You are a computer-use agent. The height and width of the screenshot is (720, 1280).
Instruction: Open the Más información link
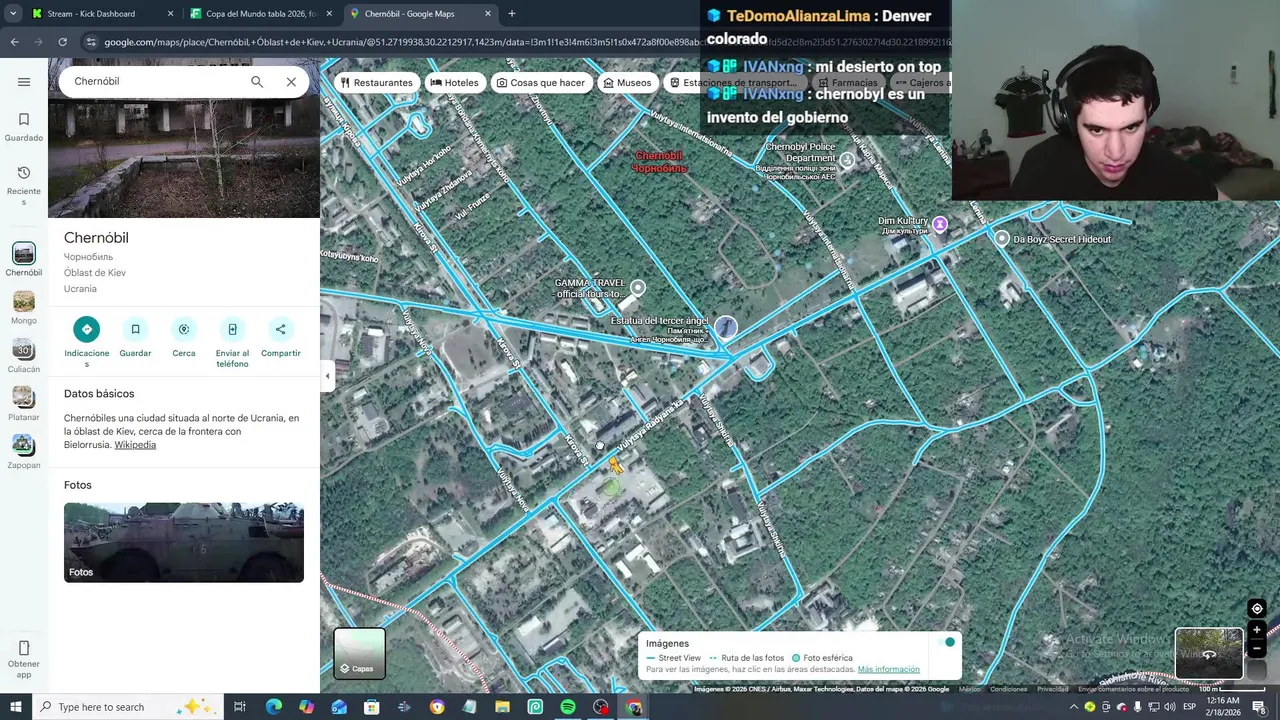click(888, 669)
